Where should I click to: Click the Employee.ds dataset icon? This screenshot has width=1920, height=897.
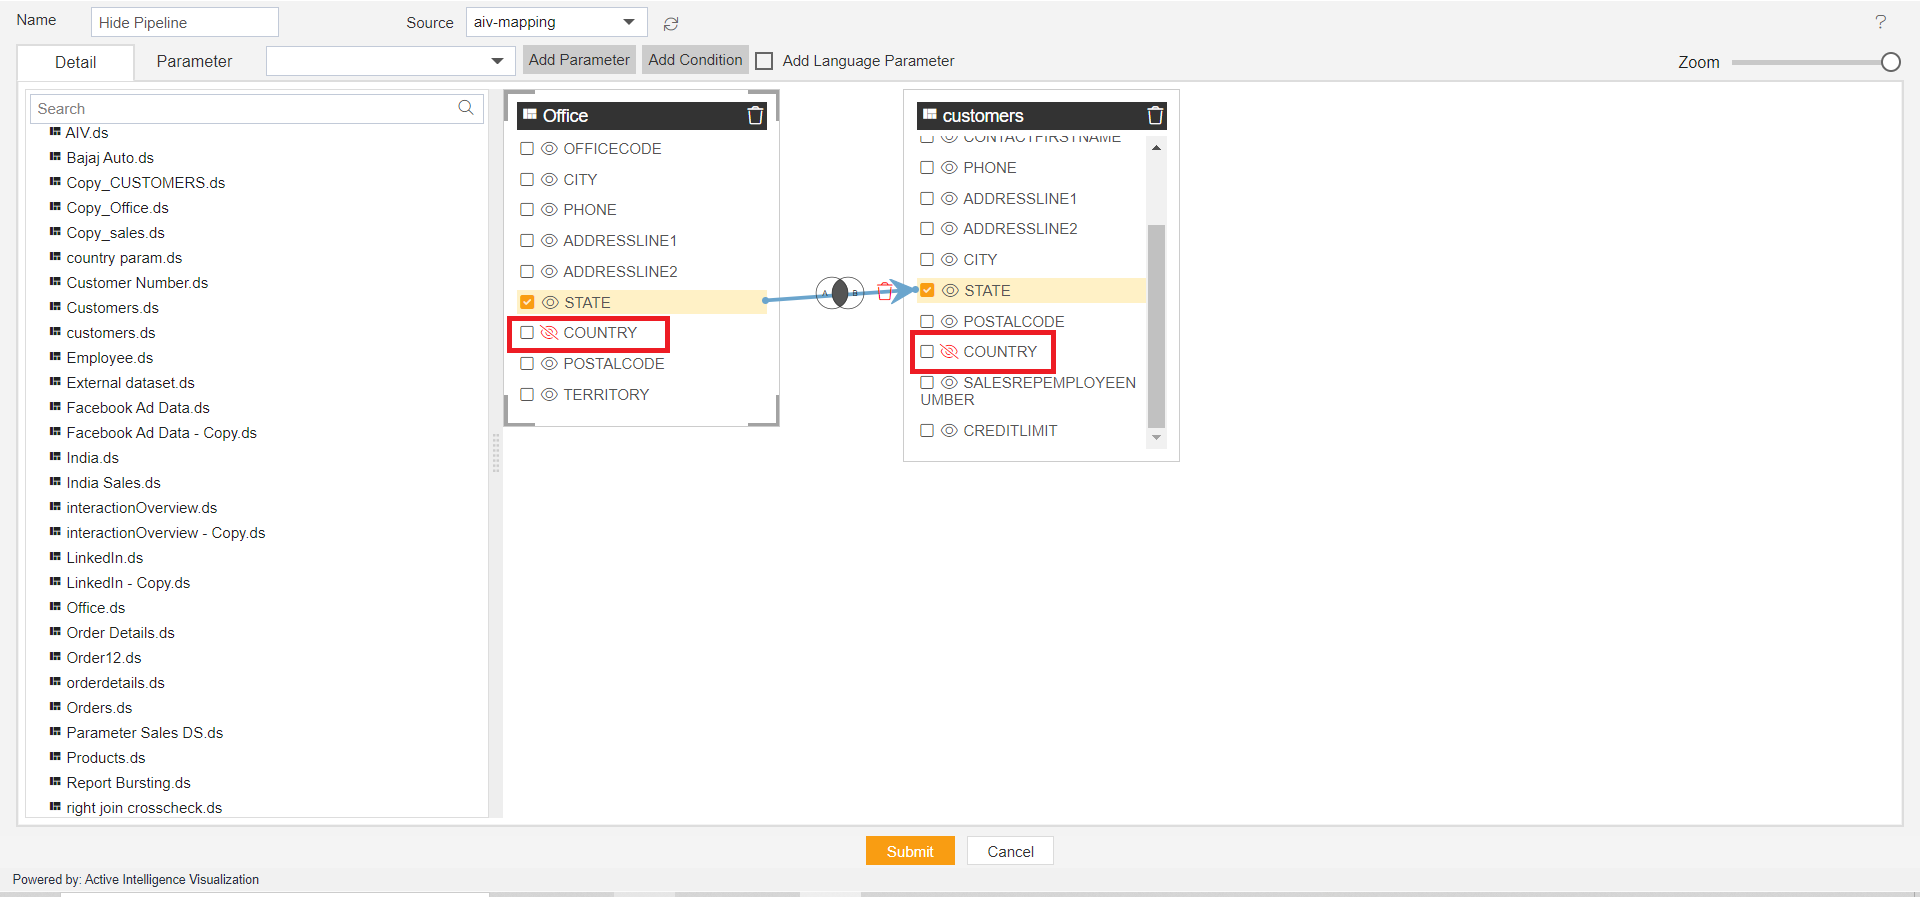55,356
